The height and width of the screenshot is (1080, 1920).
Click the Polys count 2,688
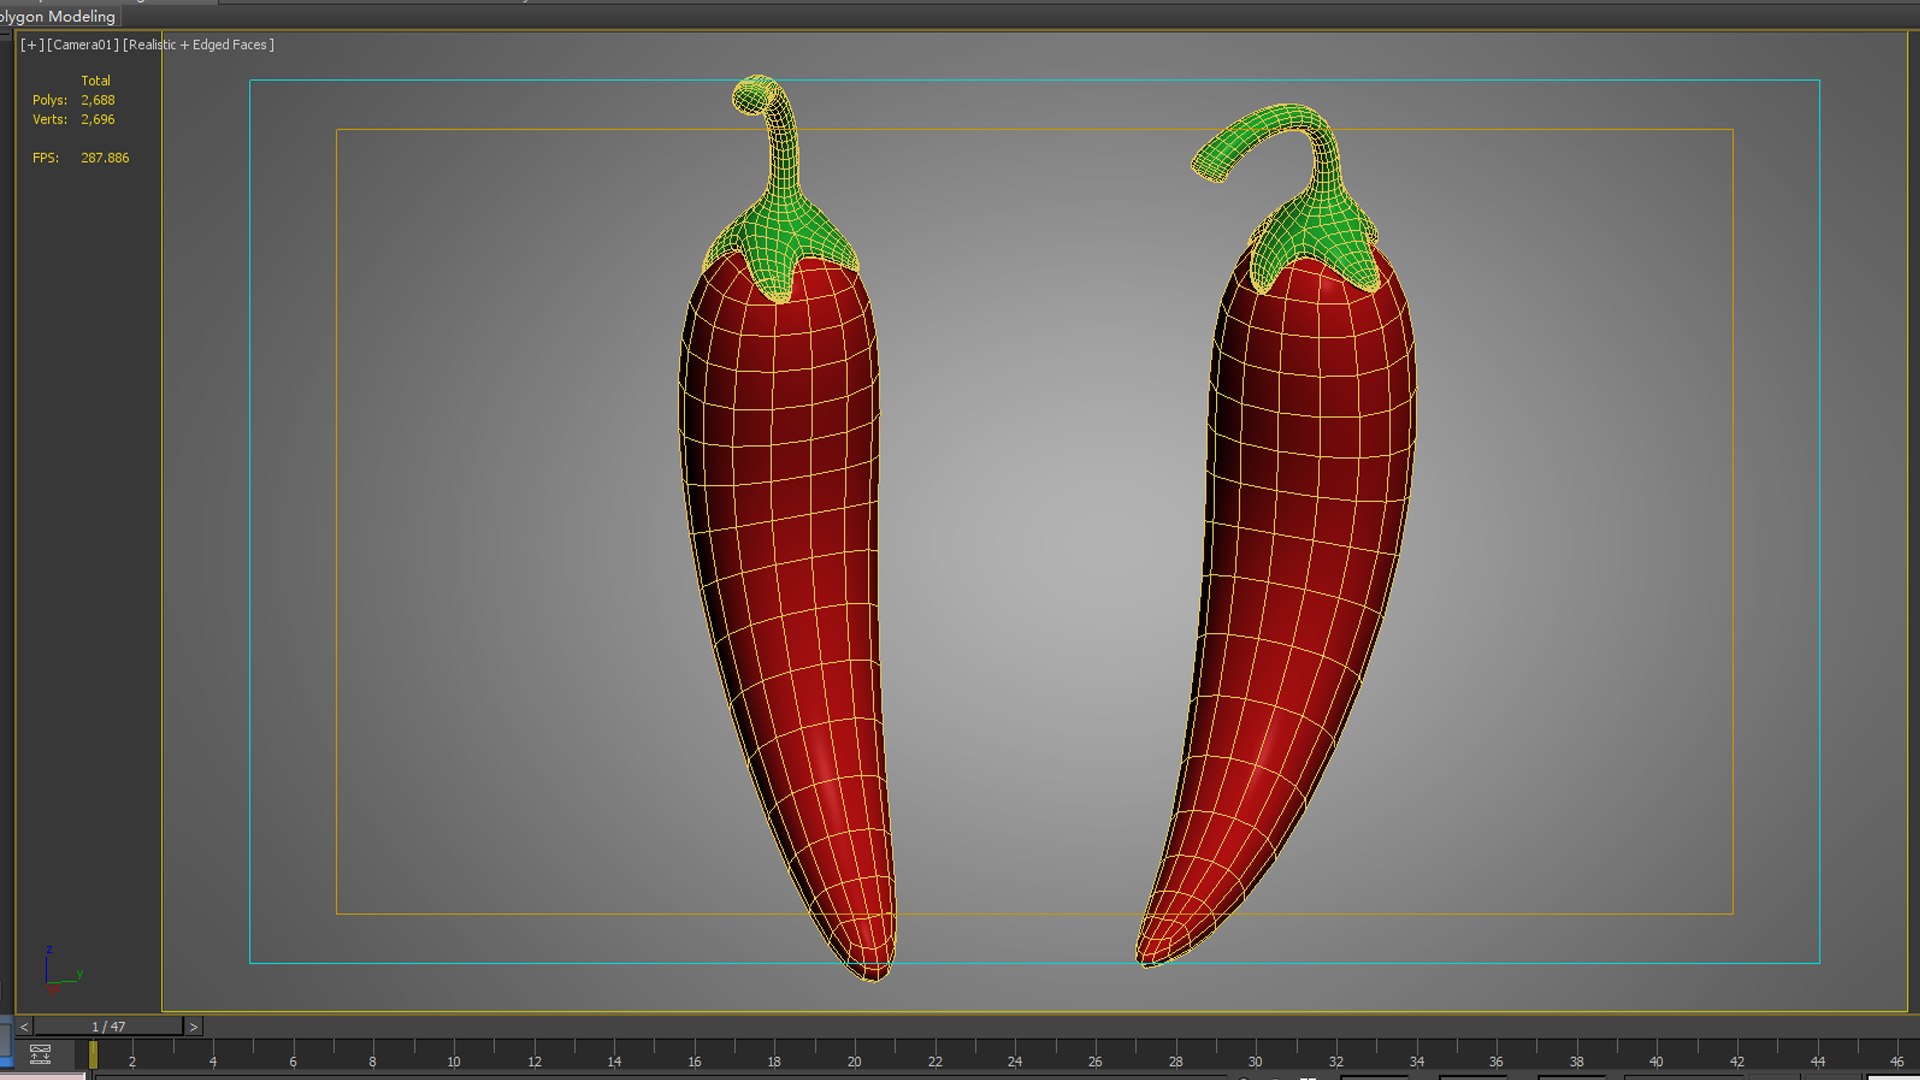pos(98,100)
